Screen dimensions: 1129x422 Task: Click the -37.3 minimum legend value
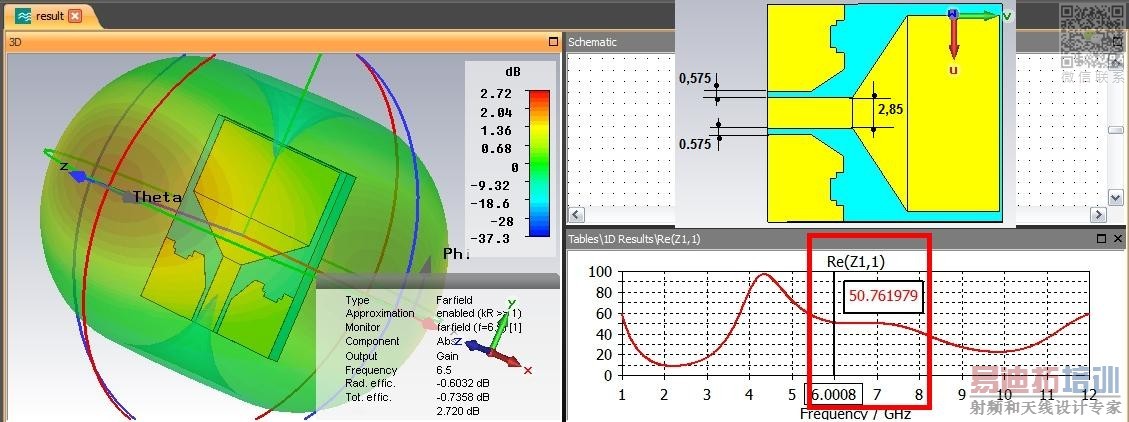(x=490, y=238)
